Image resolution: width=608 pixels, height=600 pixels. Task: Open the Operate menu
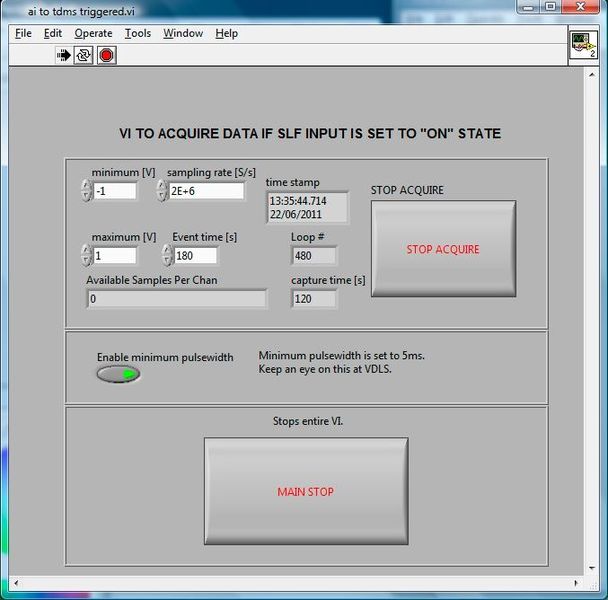click(x=93, y=34)
